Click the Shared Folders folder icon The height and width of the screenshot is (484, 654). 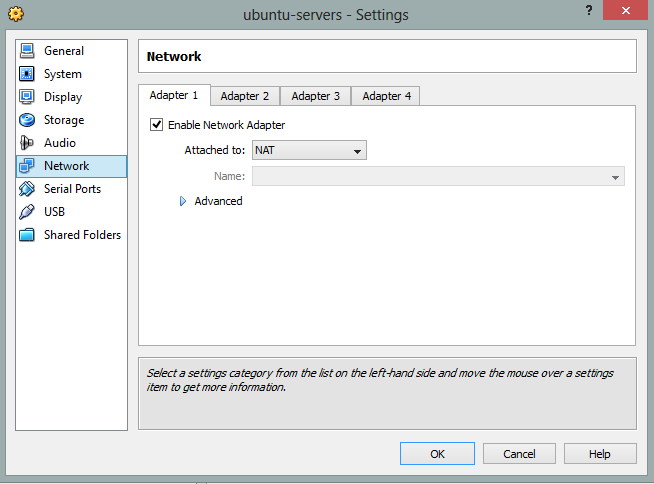pos(27,234)
